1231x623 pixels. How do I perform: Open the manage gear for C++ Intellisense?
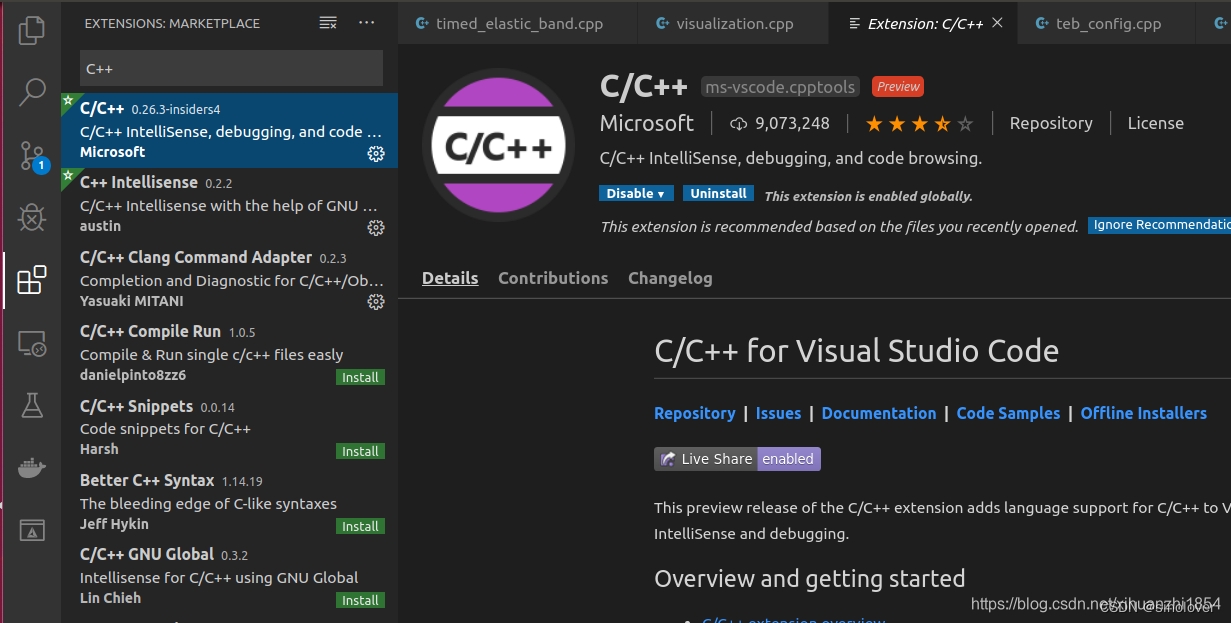pos(376,228)
